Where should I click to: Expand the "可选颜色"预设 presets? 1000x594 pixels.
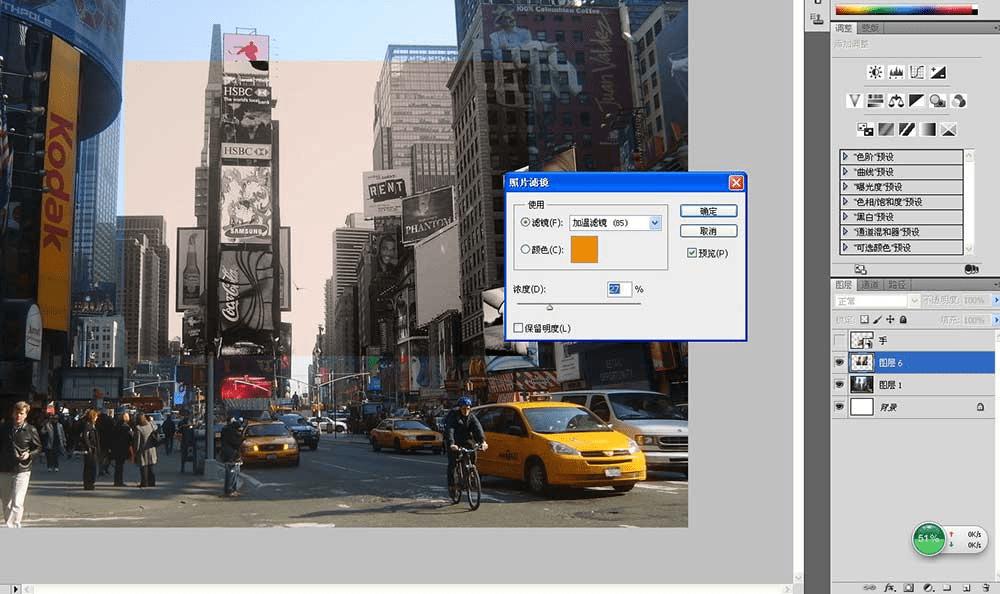click(x=845, y=247)
